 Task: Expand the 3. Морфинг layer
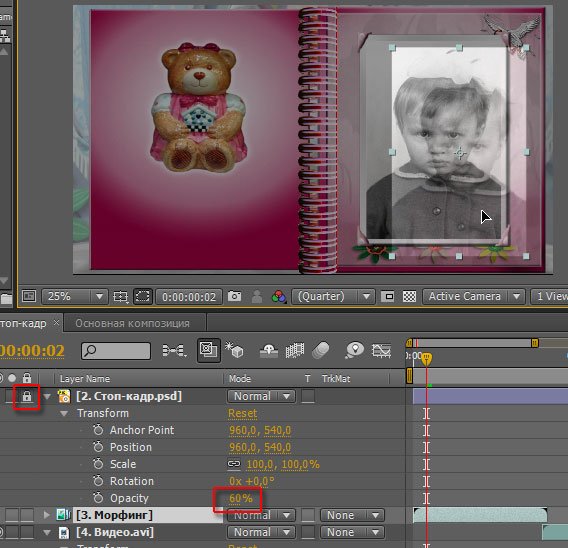(46, 515)
